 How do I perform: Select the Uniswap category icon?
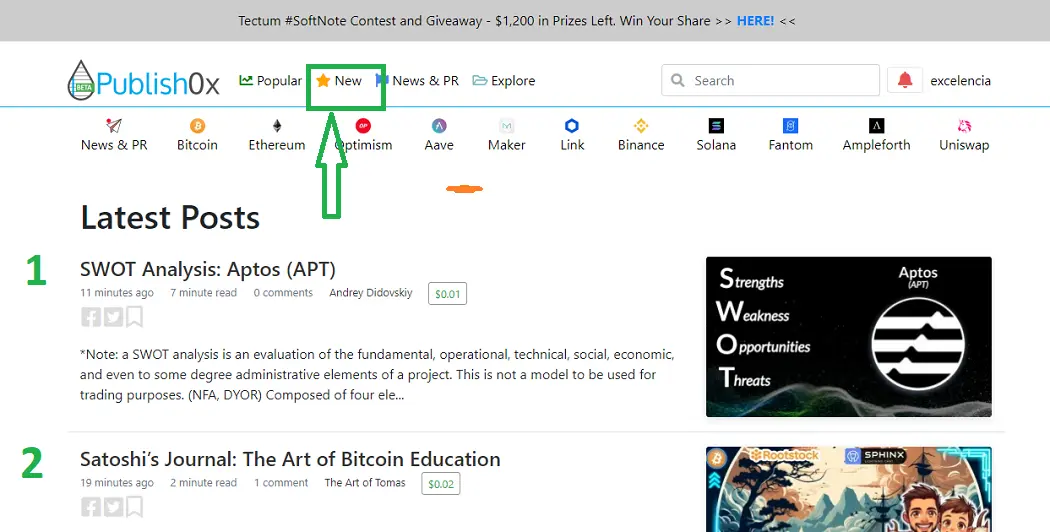point(964,125)
